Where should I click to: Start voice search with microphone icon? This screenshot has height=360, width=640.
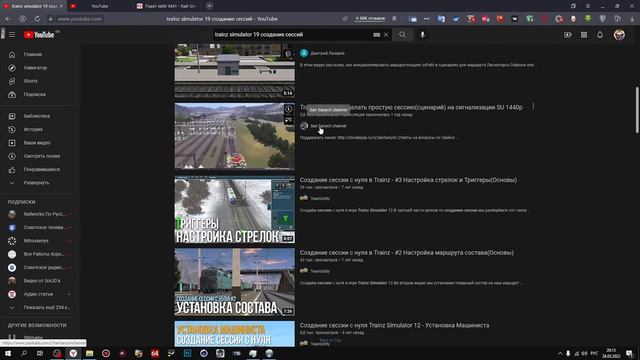pyautogui.click(x=422, y=35)
